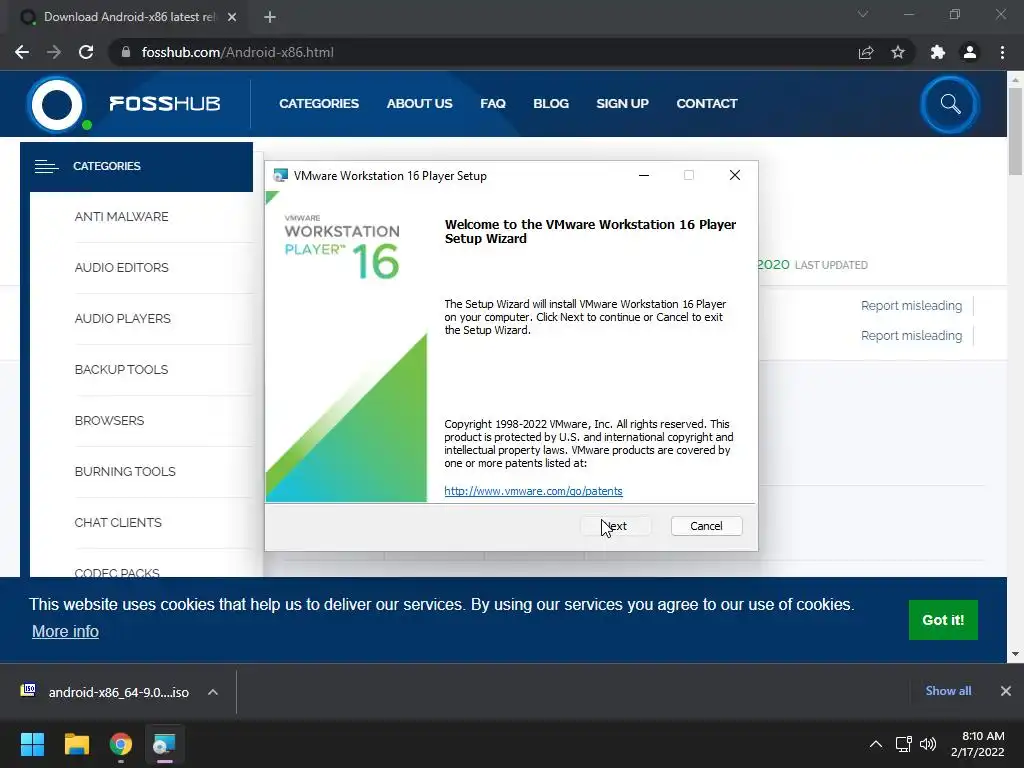This screenshot has width=1024, height=768.
Task: Click the first Report misleading link
Action: coord(912,306)
